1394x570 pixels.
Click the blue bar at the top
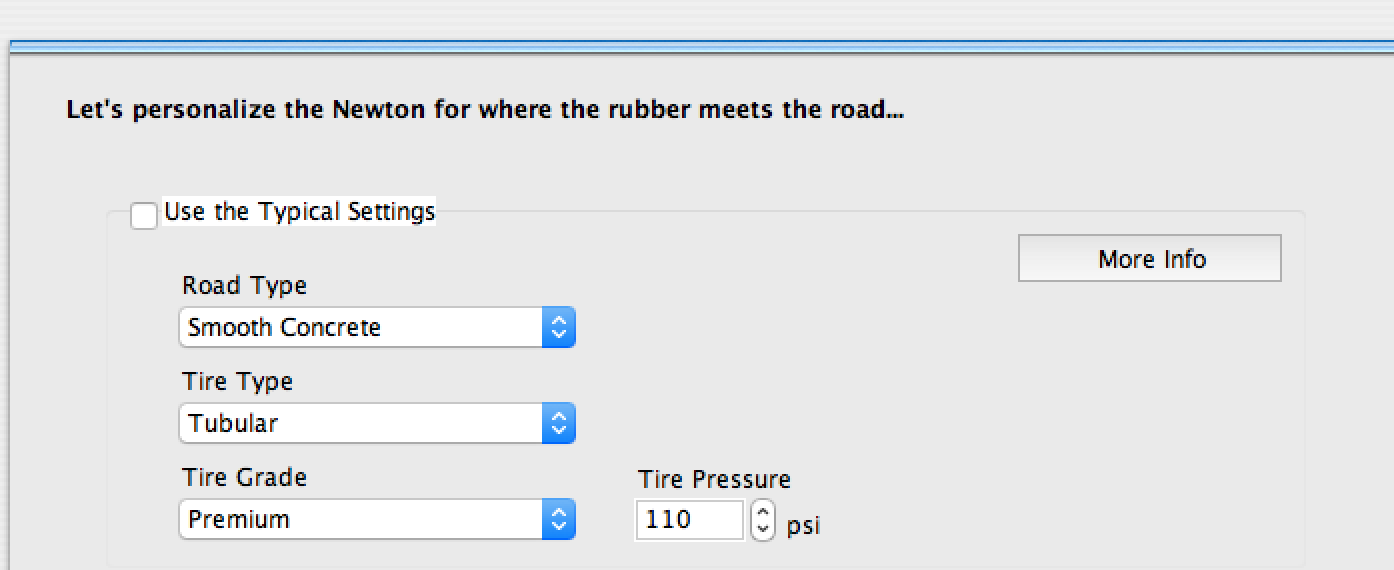coord(700,45)
